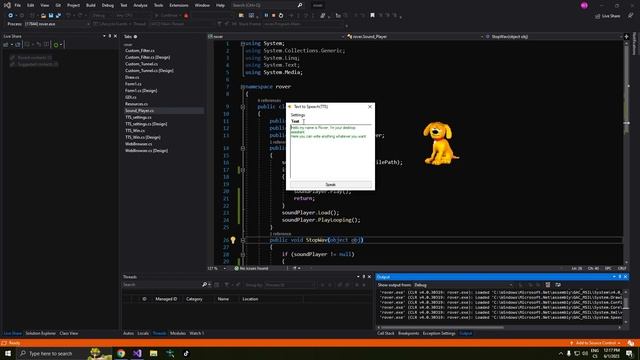The height and width of the screenshot is (360, 640).
Task: Switch to the Modules tab
Action: click(178, 333)
